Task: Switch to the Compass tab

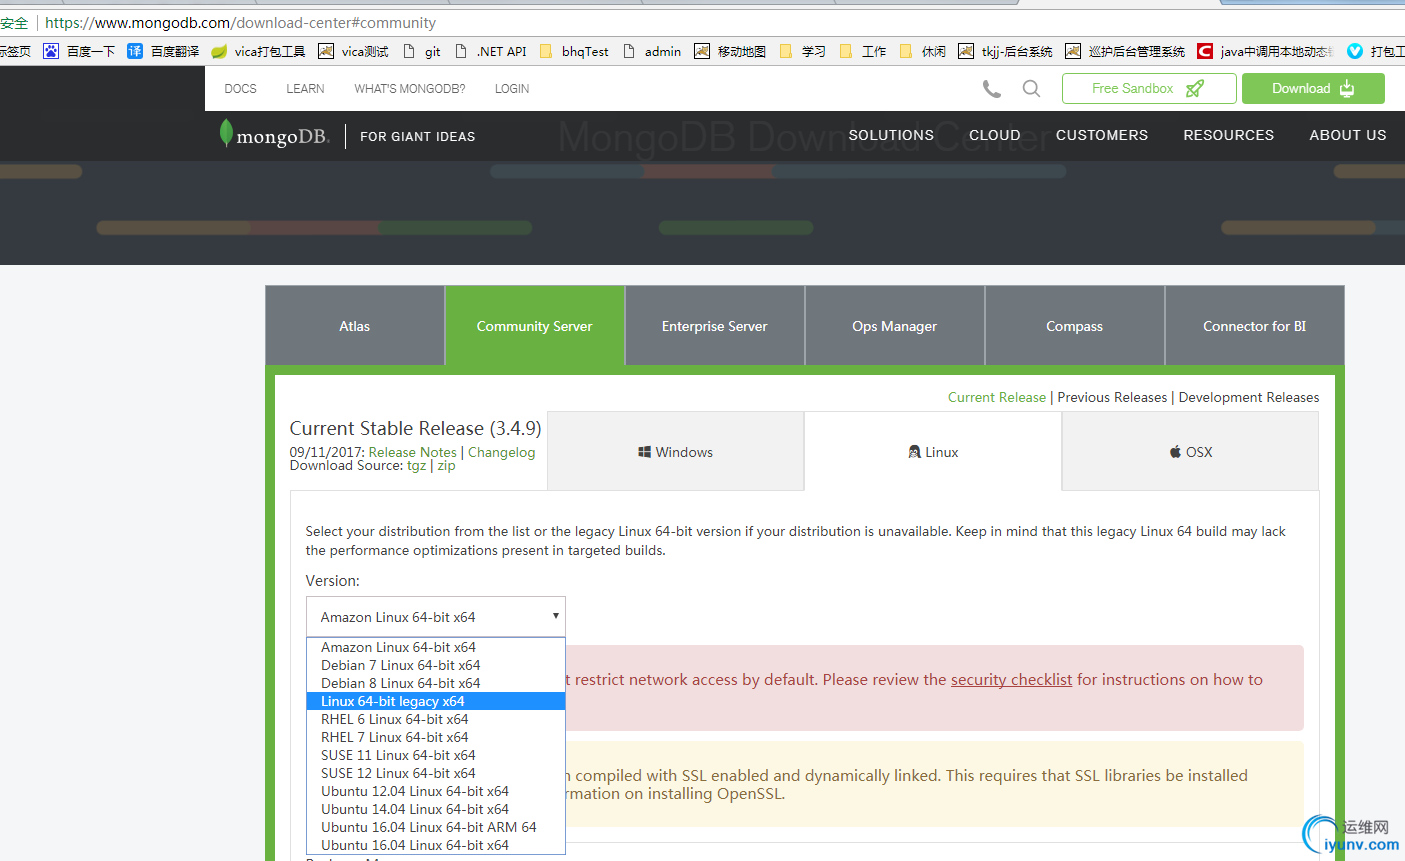Action: (1075, 326)
